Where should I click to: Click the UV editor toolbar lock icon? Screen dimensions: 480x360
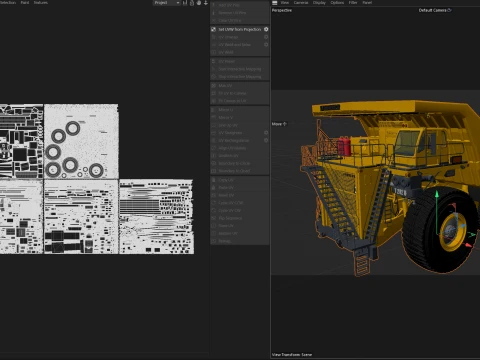[x=192, y=3]
